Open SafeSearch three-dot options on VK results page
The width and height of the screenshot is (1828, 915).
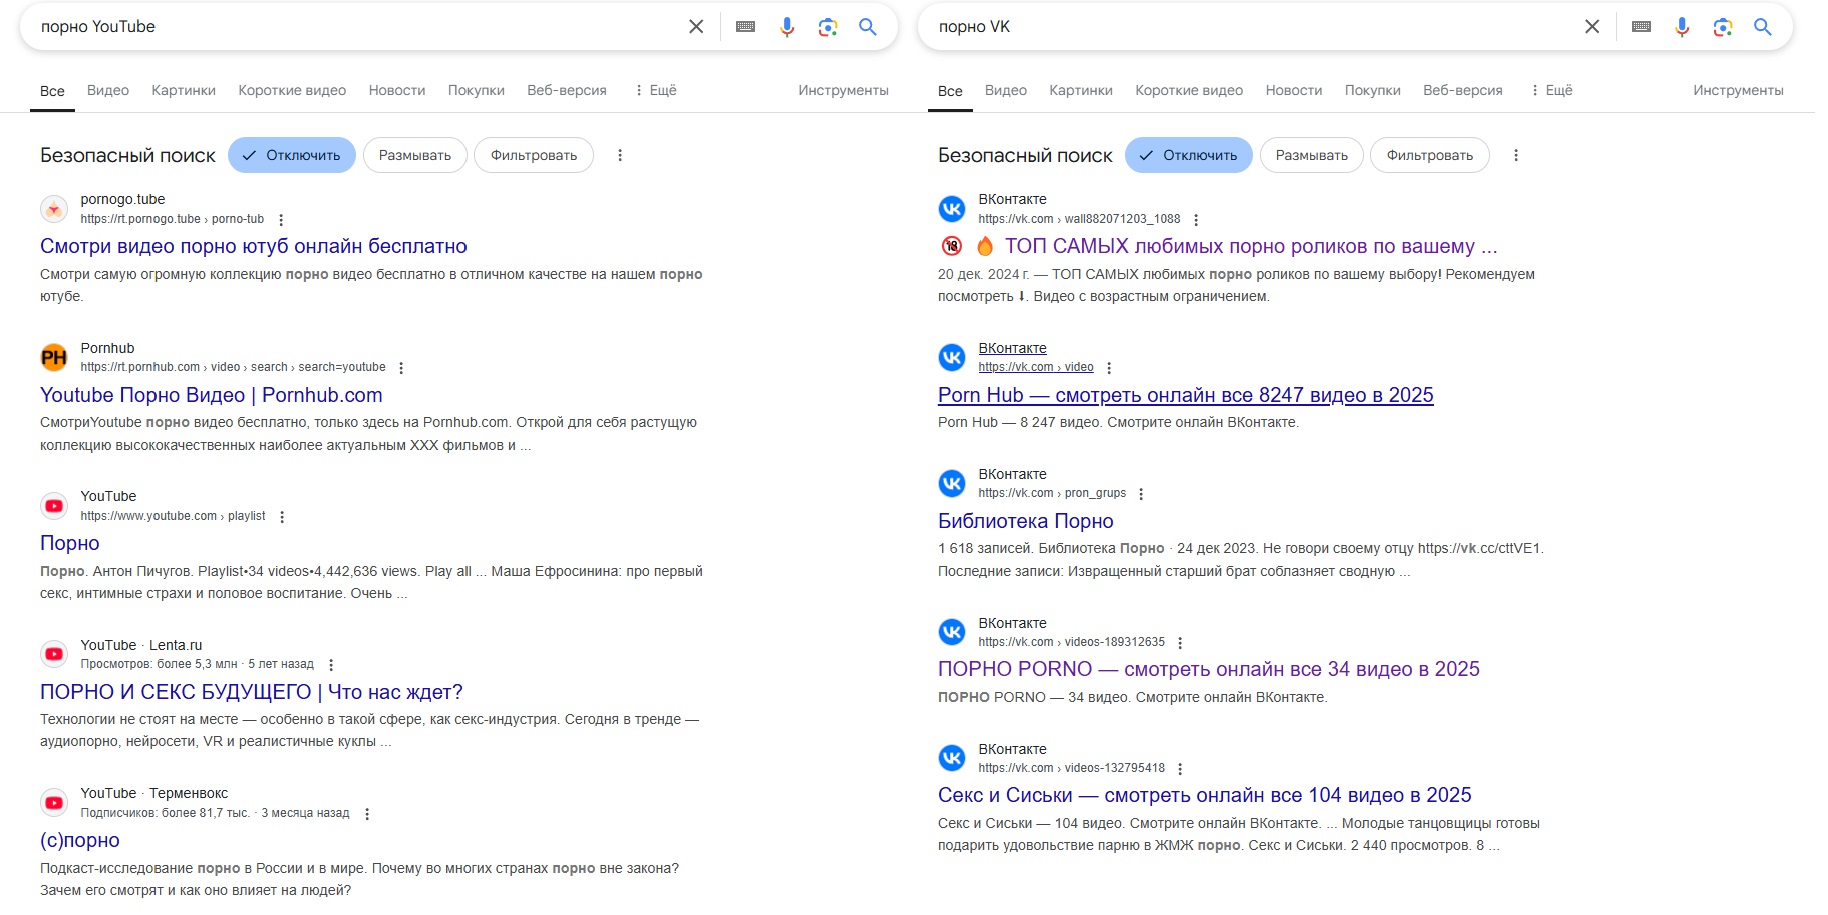pyautogui.click(x=1516, y=155)
